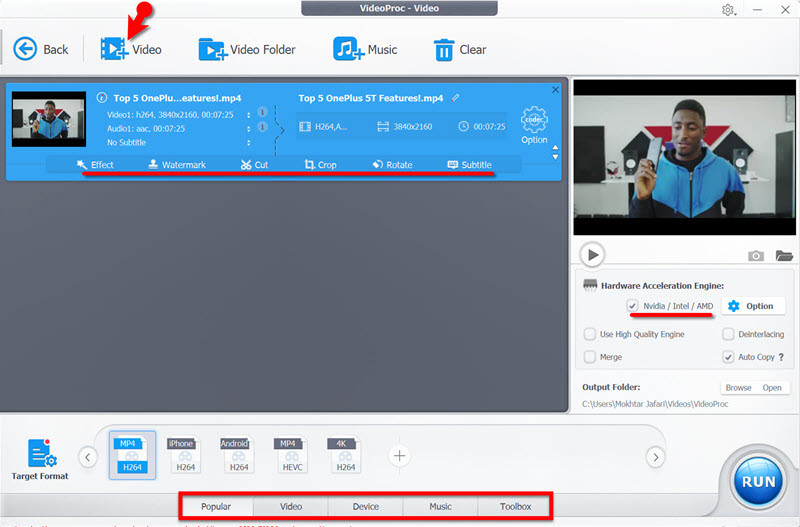Viewport: 800px width, 527px height.
Task: Toggle Nvidia / Intel / AMD hardware acceleration
Action: point(633,306)
